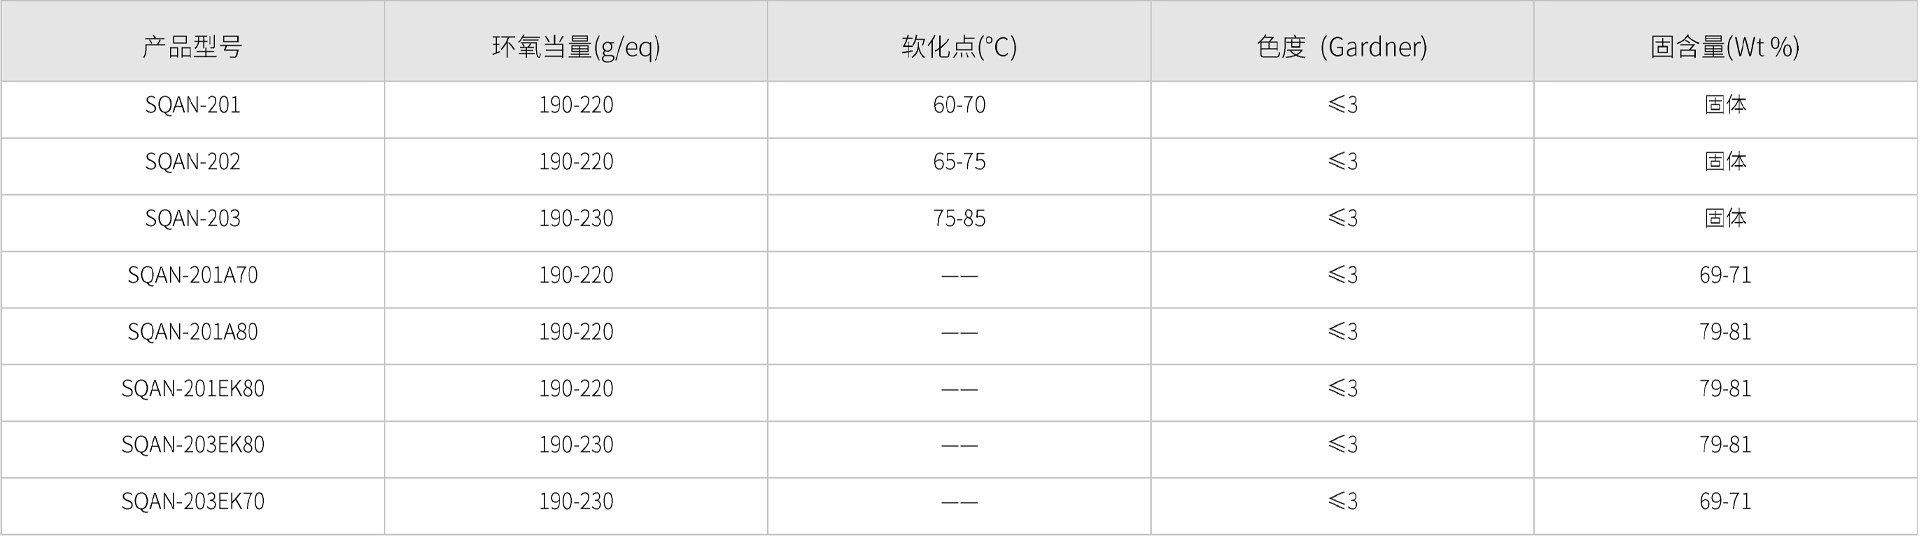Click the SQAN-201 product cell
This screenshot has width=1920, height=536.
(x=192, y=105)
